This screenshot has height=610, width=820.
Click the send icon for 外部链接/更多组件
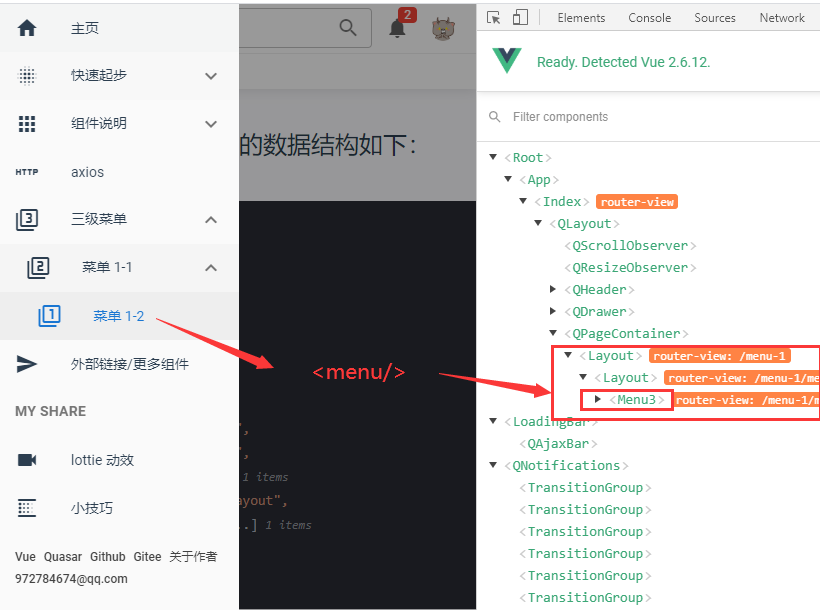click(x=27, y=364)
